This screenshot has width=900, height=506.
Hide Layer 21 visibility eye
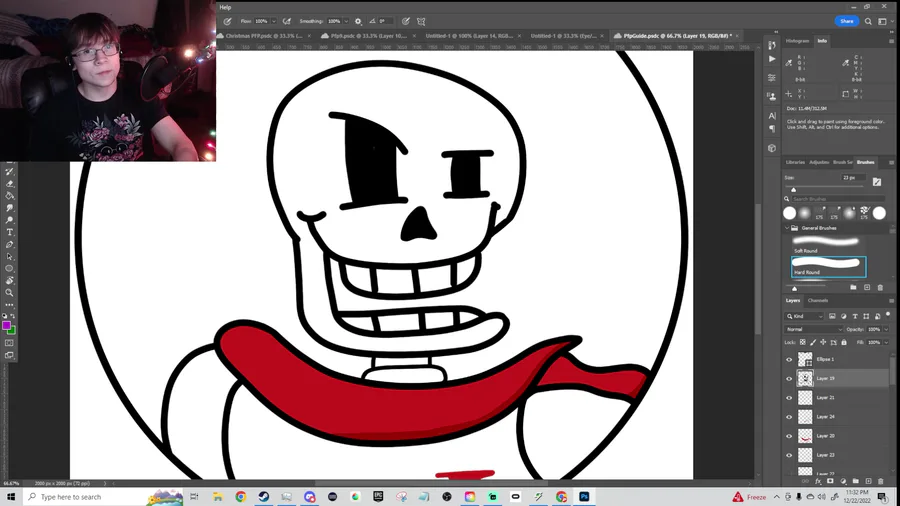[789, 398]
